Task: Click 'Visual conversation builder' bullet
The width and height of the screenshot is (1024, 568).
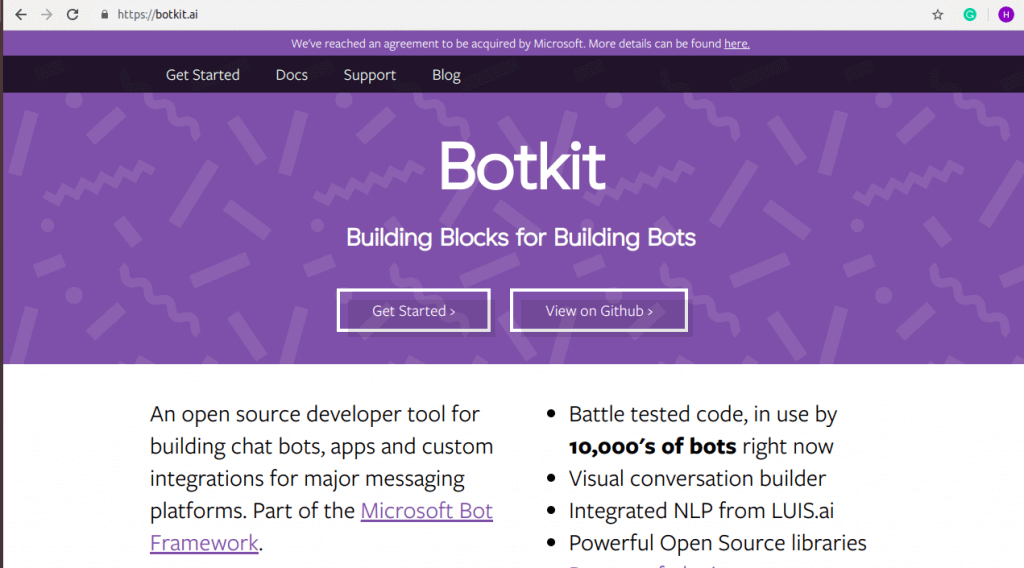Action: [x=697, y=479]
